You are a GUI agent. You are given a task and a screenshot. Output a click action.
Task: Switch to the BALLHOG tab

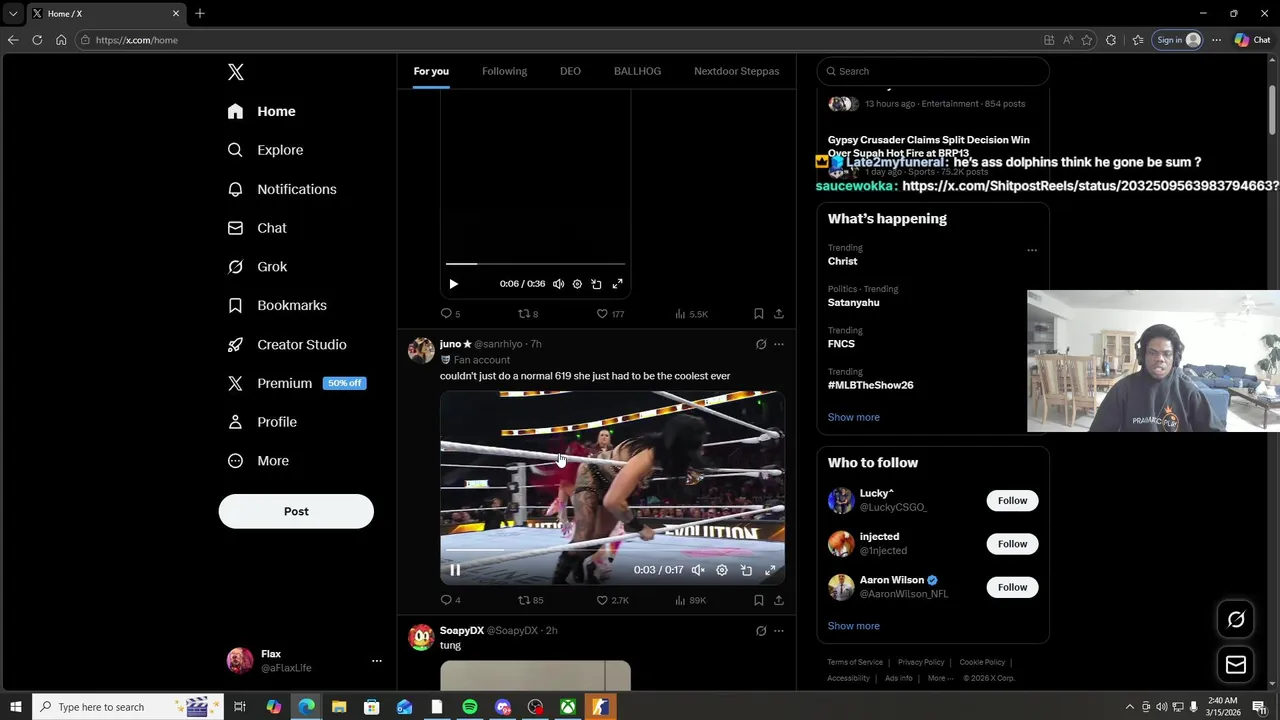click(x=637, y=71)
